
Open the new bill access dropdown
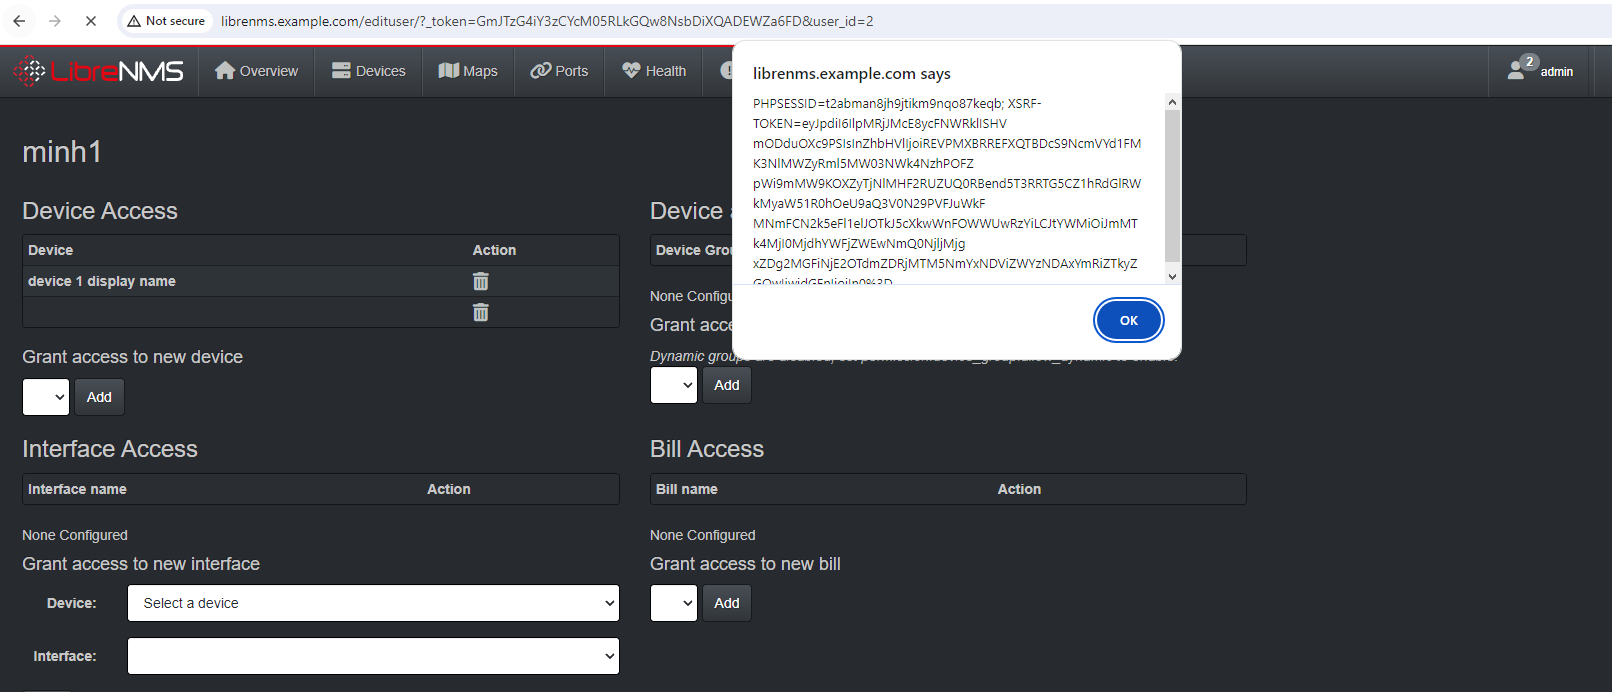pos(674,603)
